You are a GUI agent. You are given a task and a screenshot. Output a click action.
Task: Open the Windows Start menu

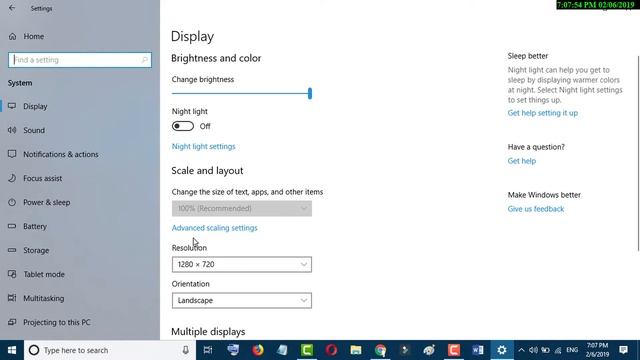pos(12,350)
